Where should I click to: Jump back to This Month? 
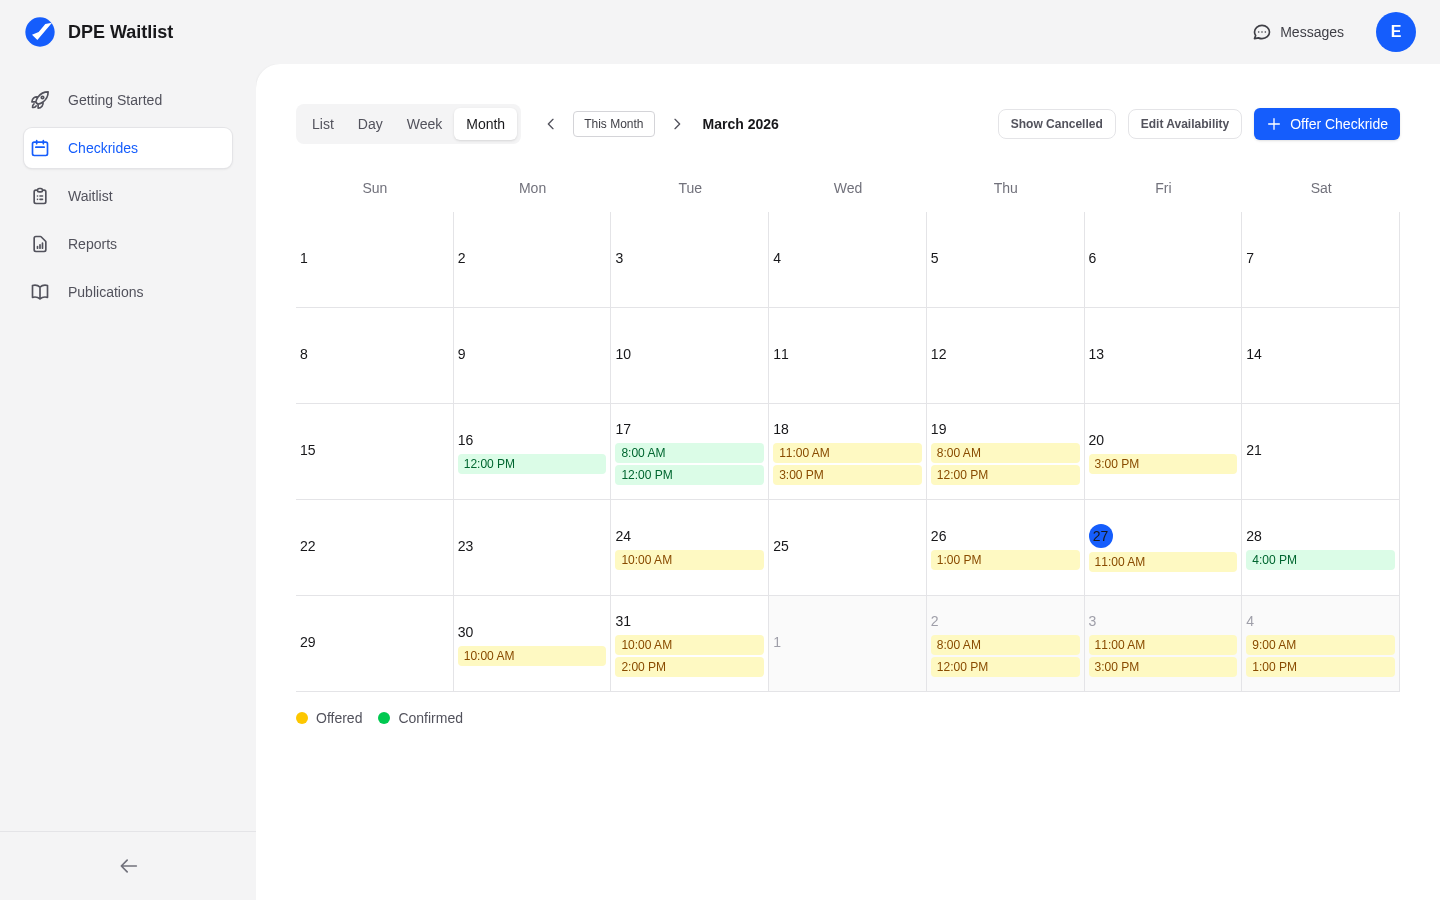614,124
